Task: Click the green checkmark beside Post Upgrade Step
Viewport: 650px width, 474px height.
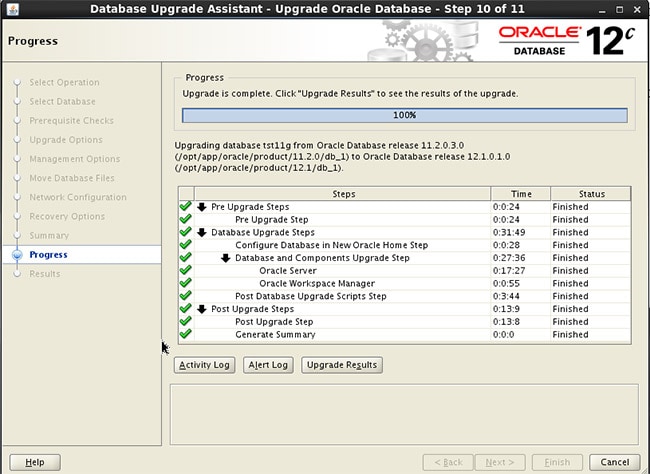Action: coord(186,321)
